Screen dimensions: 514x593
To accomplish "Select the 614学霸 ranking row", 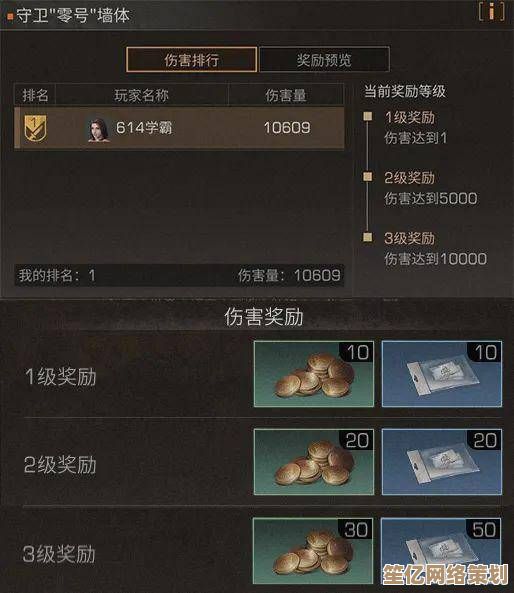I will click(179, 128).
